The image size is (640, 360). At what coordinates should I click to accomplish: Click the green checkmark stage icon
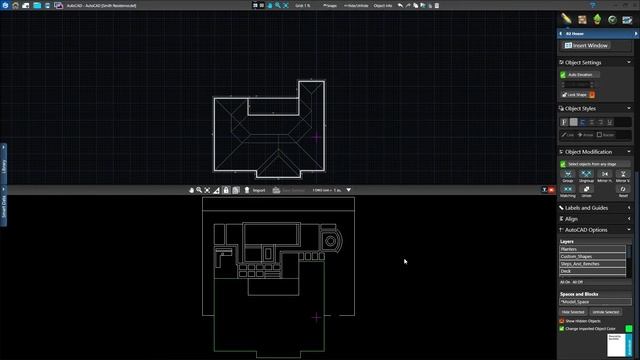[x=612, y=19]
